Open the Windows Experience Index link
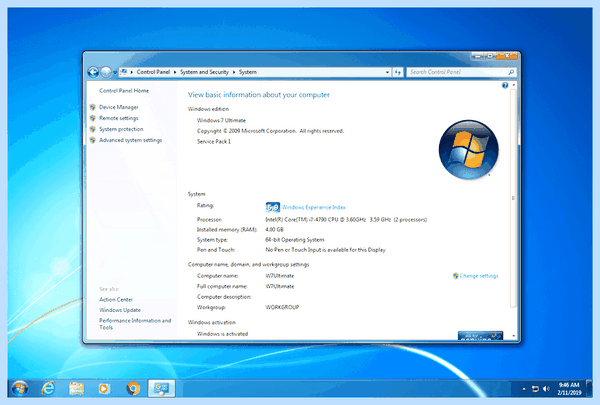 pos(314,207)
